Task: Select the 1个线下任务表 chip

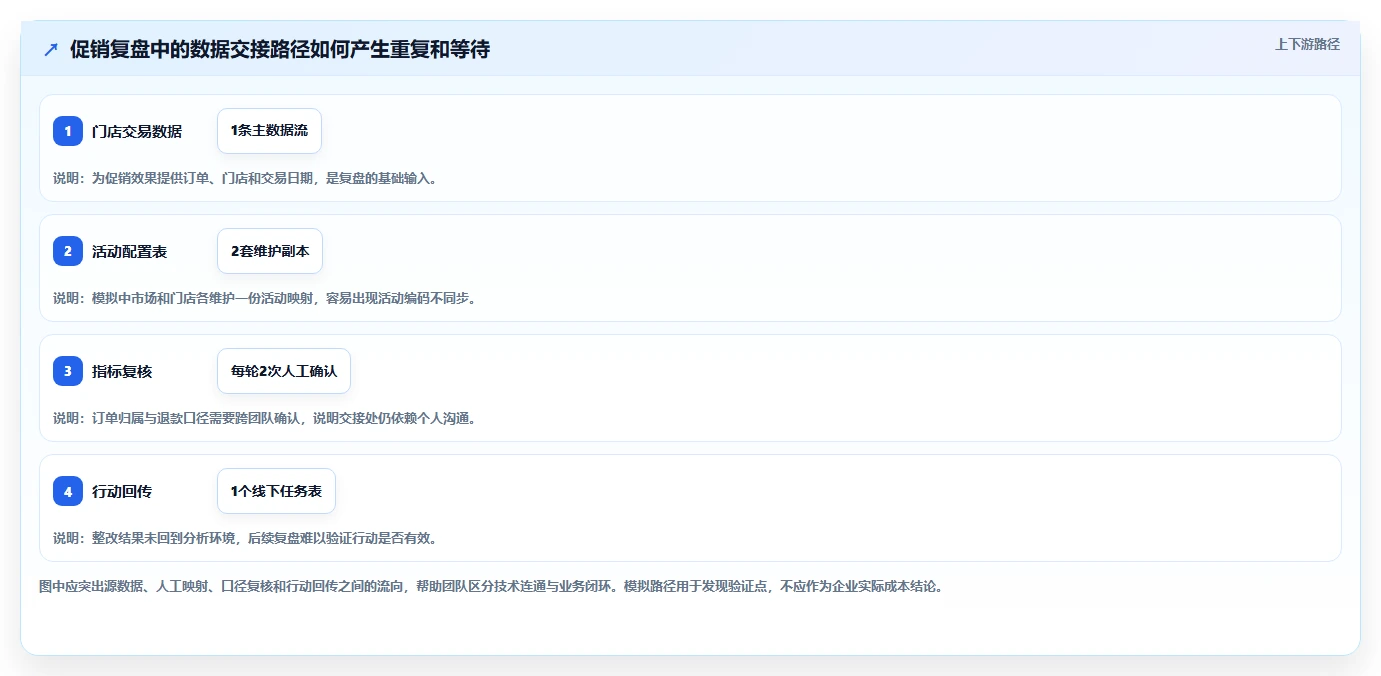Action: click(x=276, y=491)
